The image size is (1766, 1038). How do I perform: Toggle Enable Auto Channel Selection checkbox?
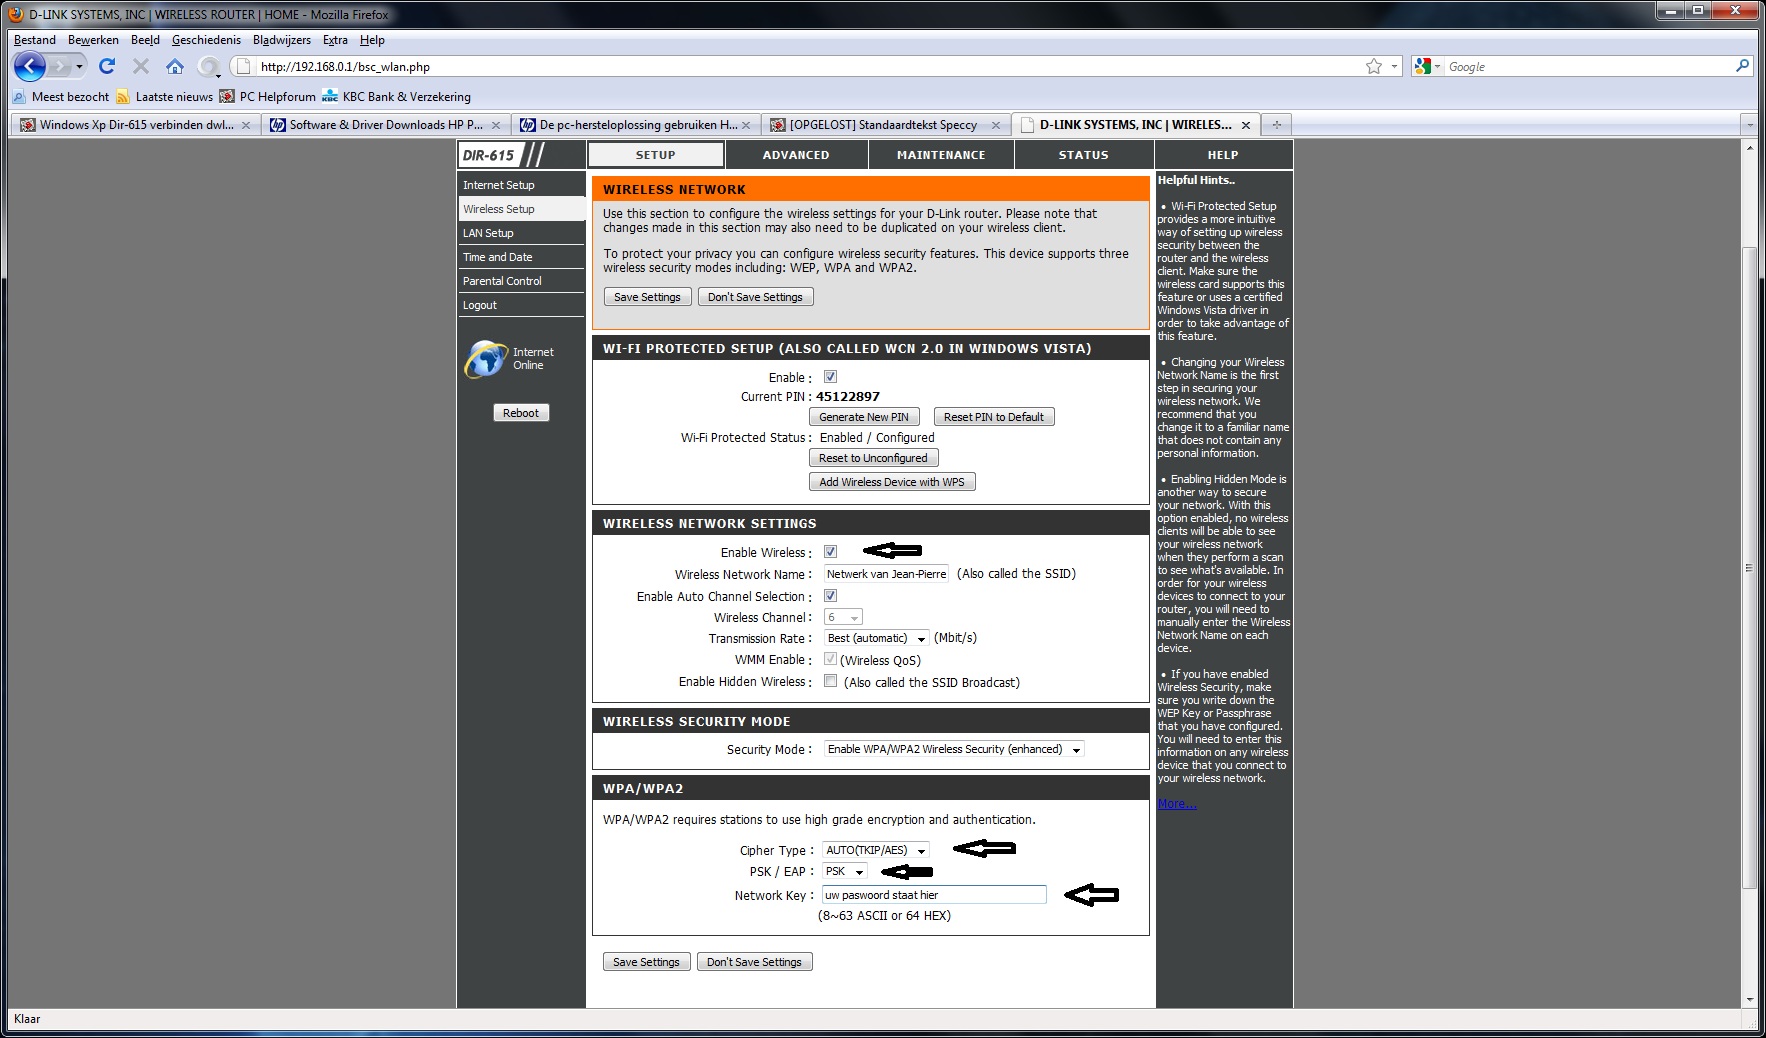point(830,596)
